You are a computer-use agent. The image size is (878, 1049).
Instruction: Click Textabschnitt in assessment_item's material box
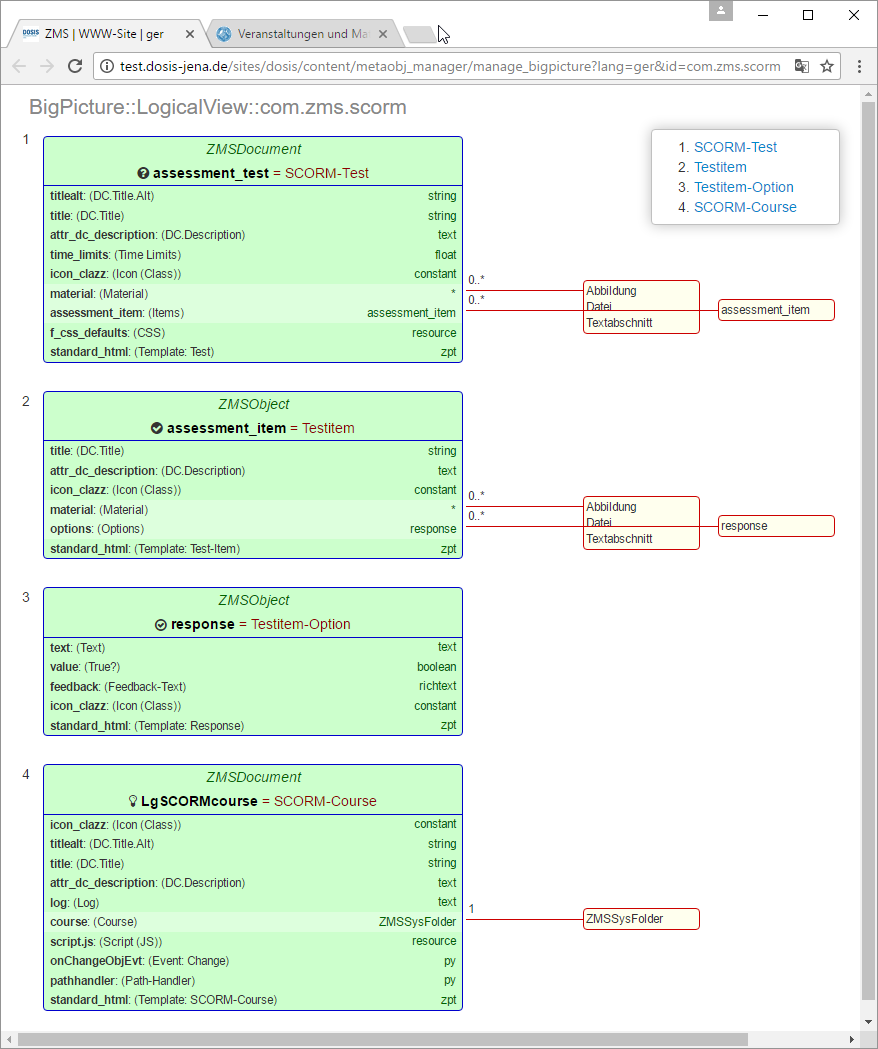[x=619, y=539]
